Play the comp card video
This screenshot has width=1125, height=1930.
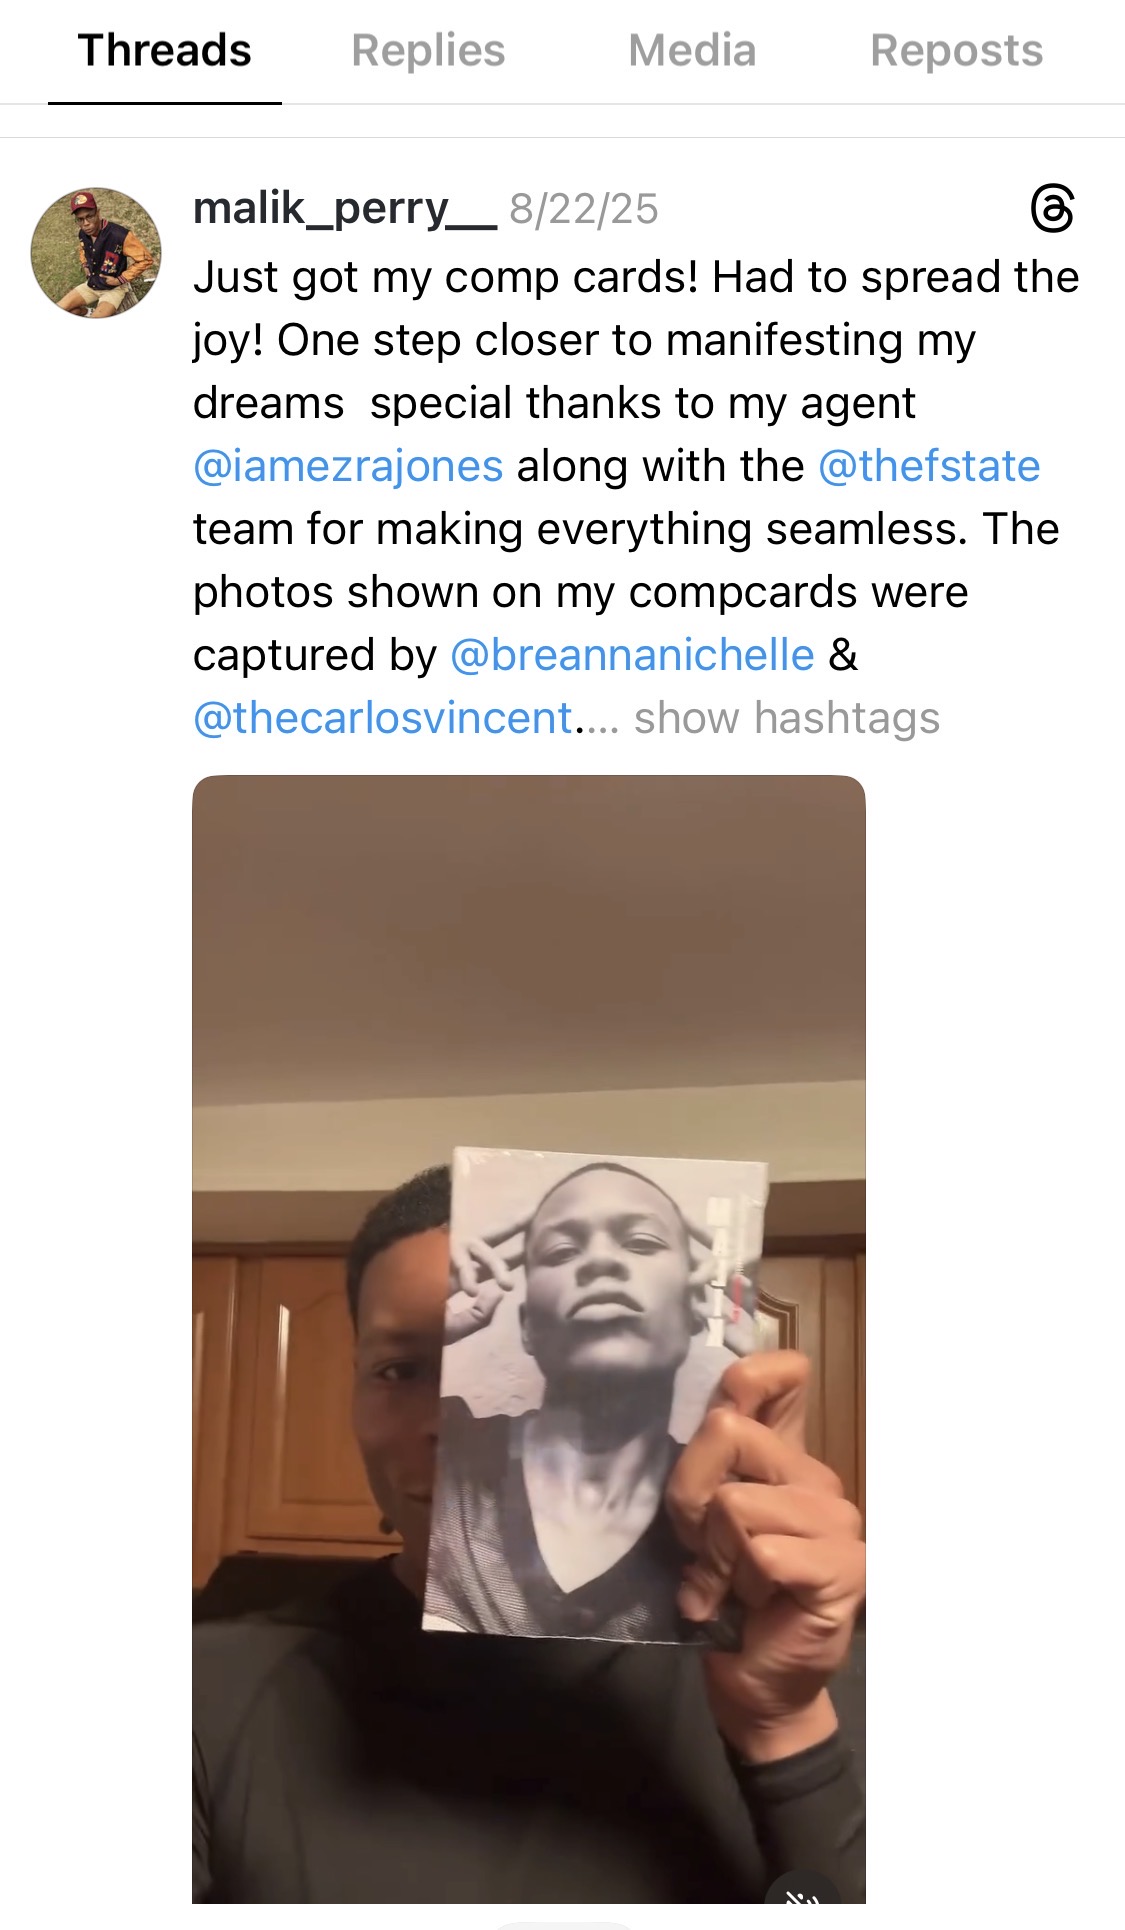pos(528,1000)
